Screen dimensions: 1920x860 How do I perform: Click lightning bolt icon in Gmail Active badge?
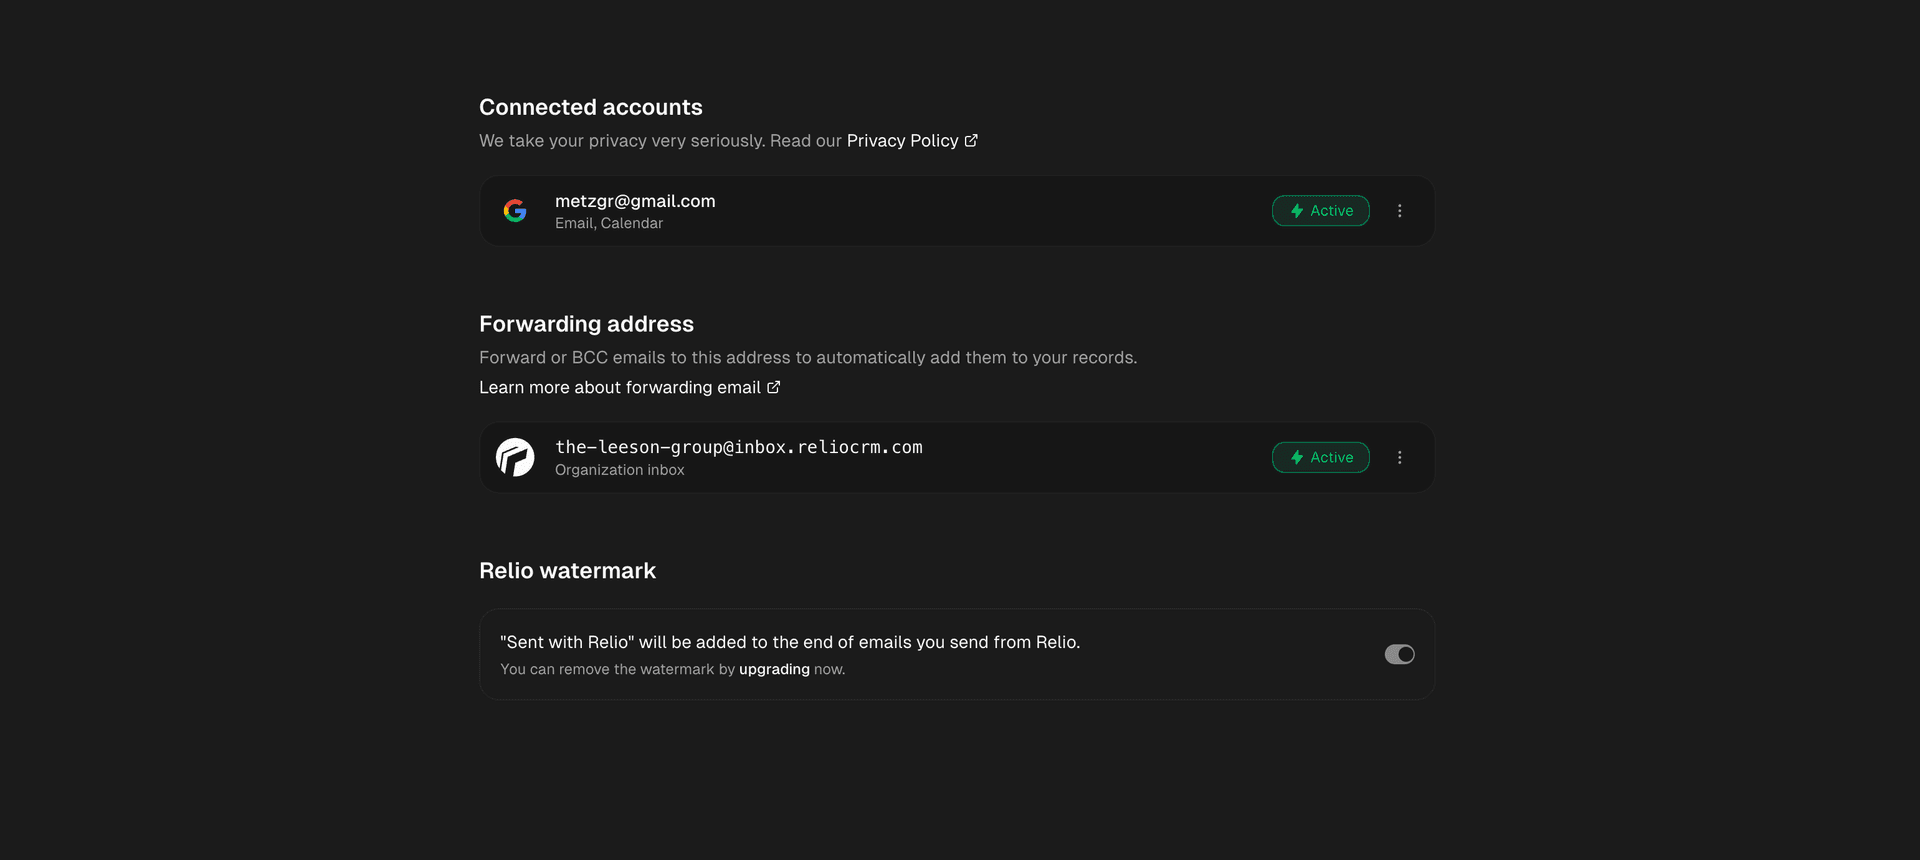[x=1297, y=211]
